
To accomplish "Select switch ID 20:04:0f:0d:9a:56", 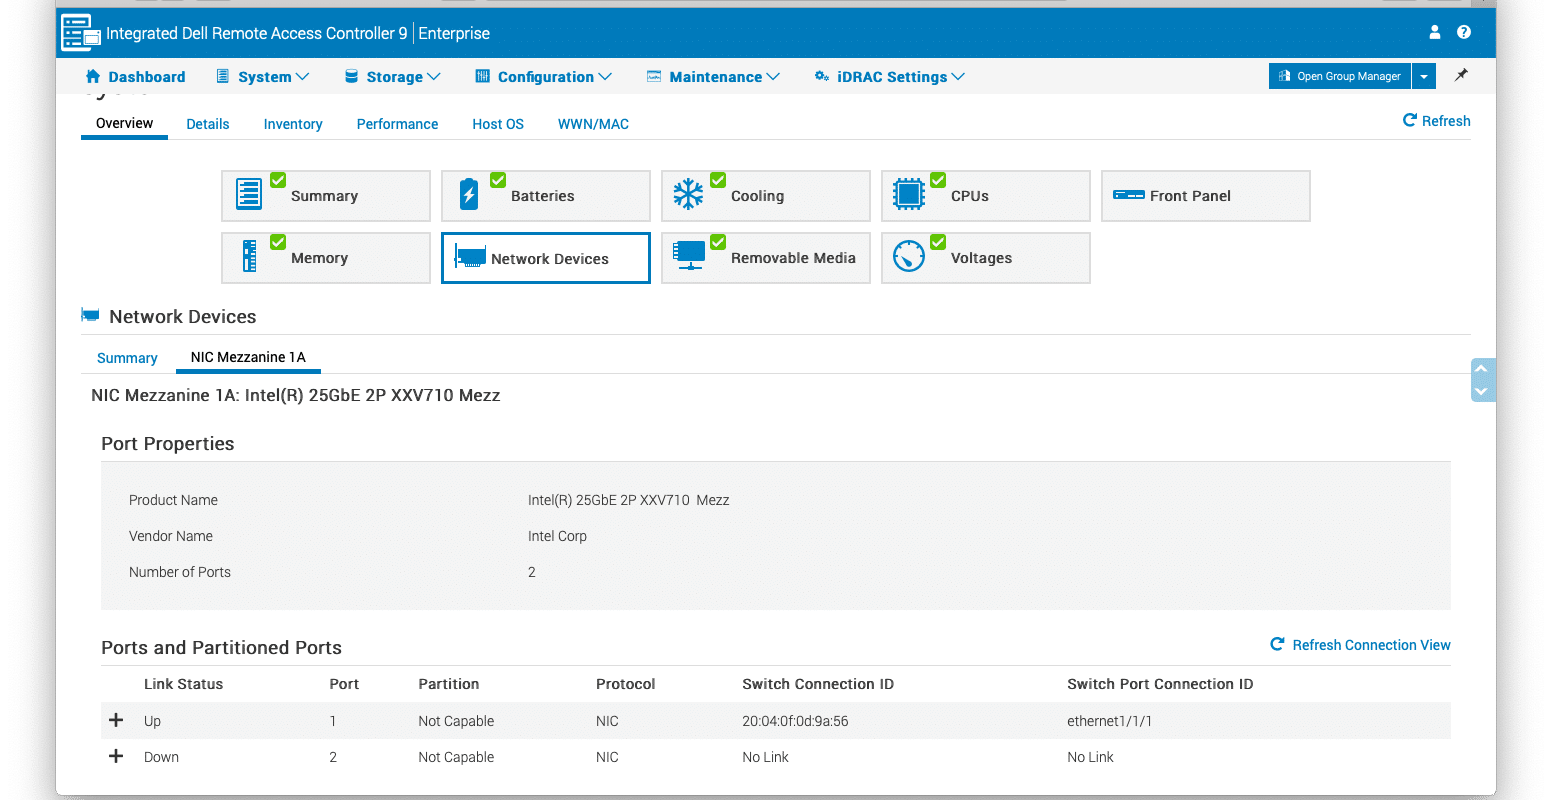I will 795,721.
